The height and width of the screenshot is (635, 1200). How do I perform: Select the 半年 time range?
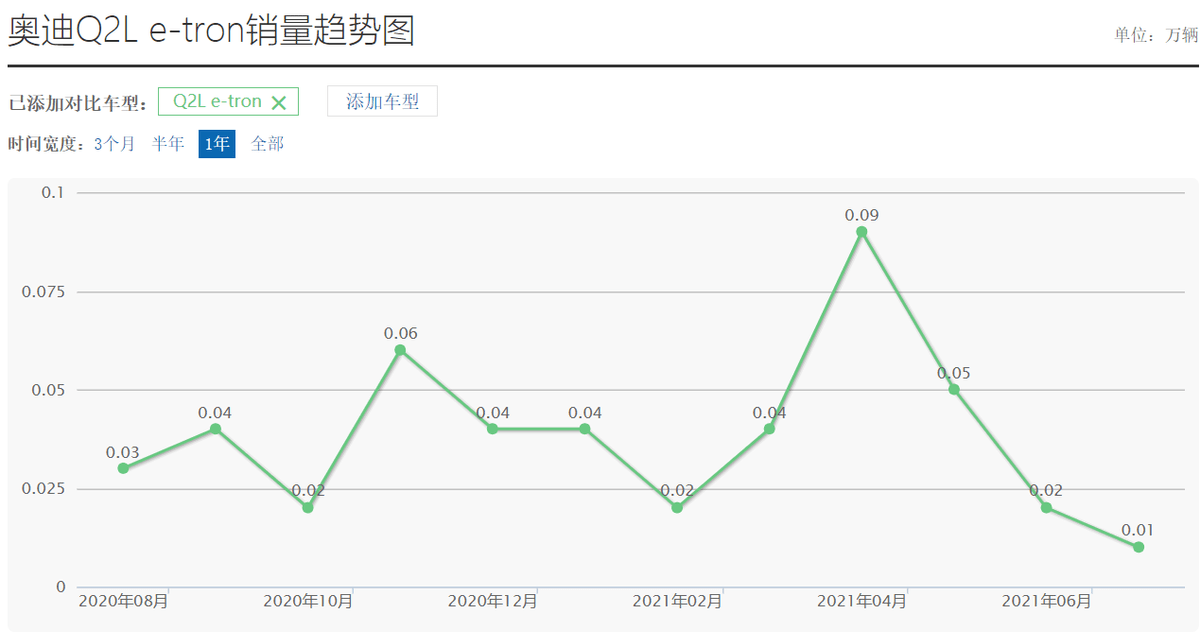pos(168,144)
